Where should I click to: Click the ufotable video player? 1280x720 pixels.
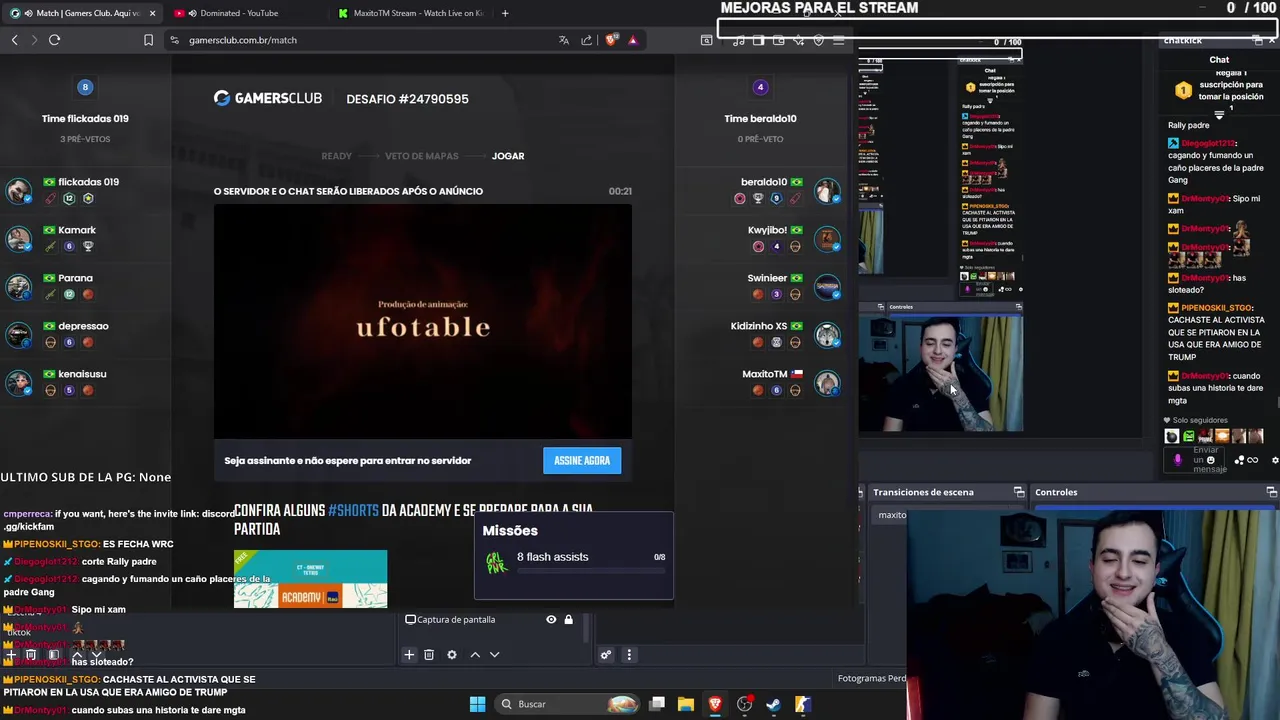click(422, 322)
